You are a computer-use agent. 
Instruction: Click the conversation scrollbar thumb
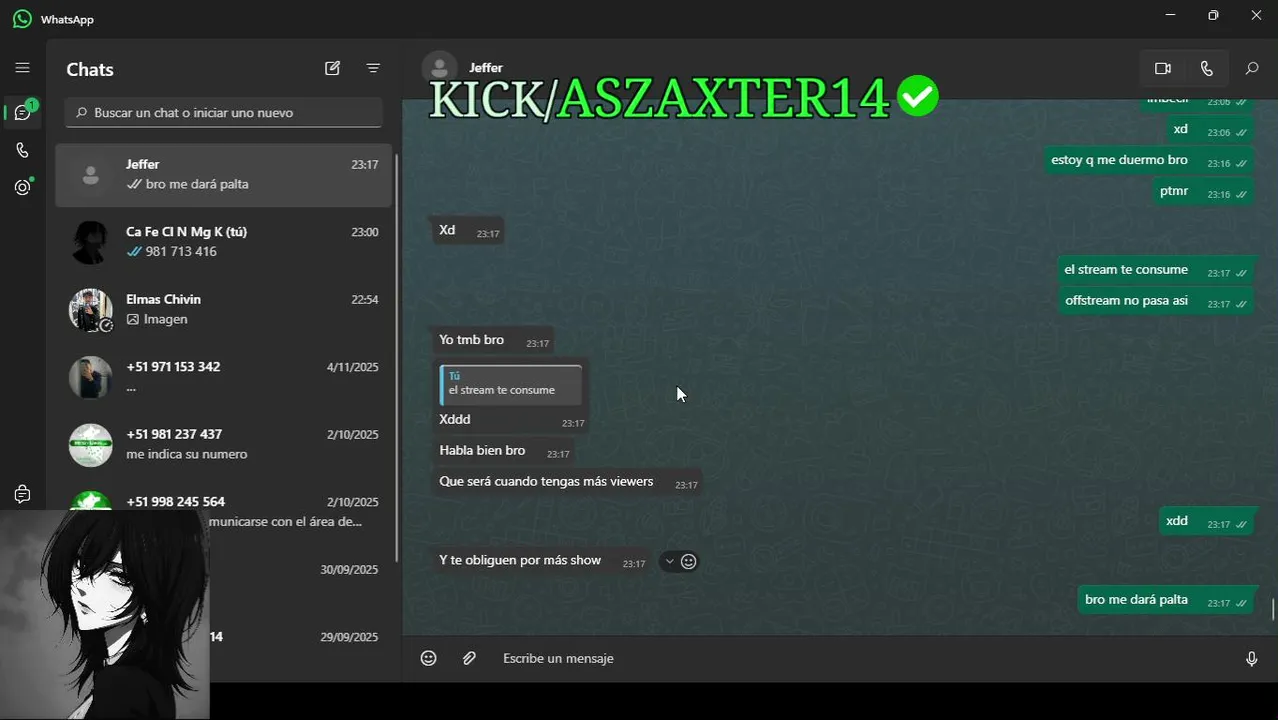(x=1273, y=610)
